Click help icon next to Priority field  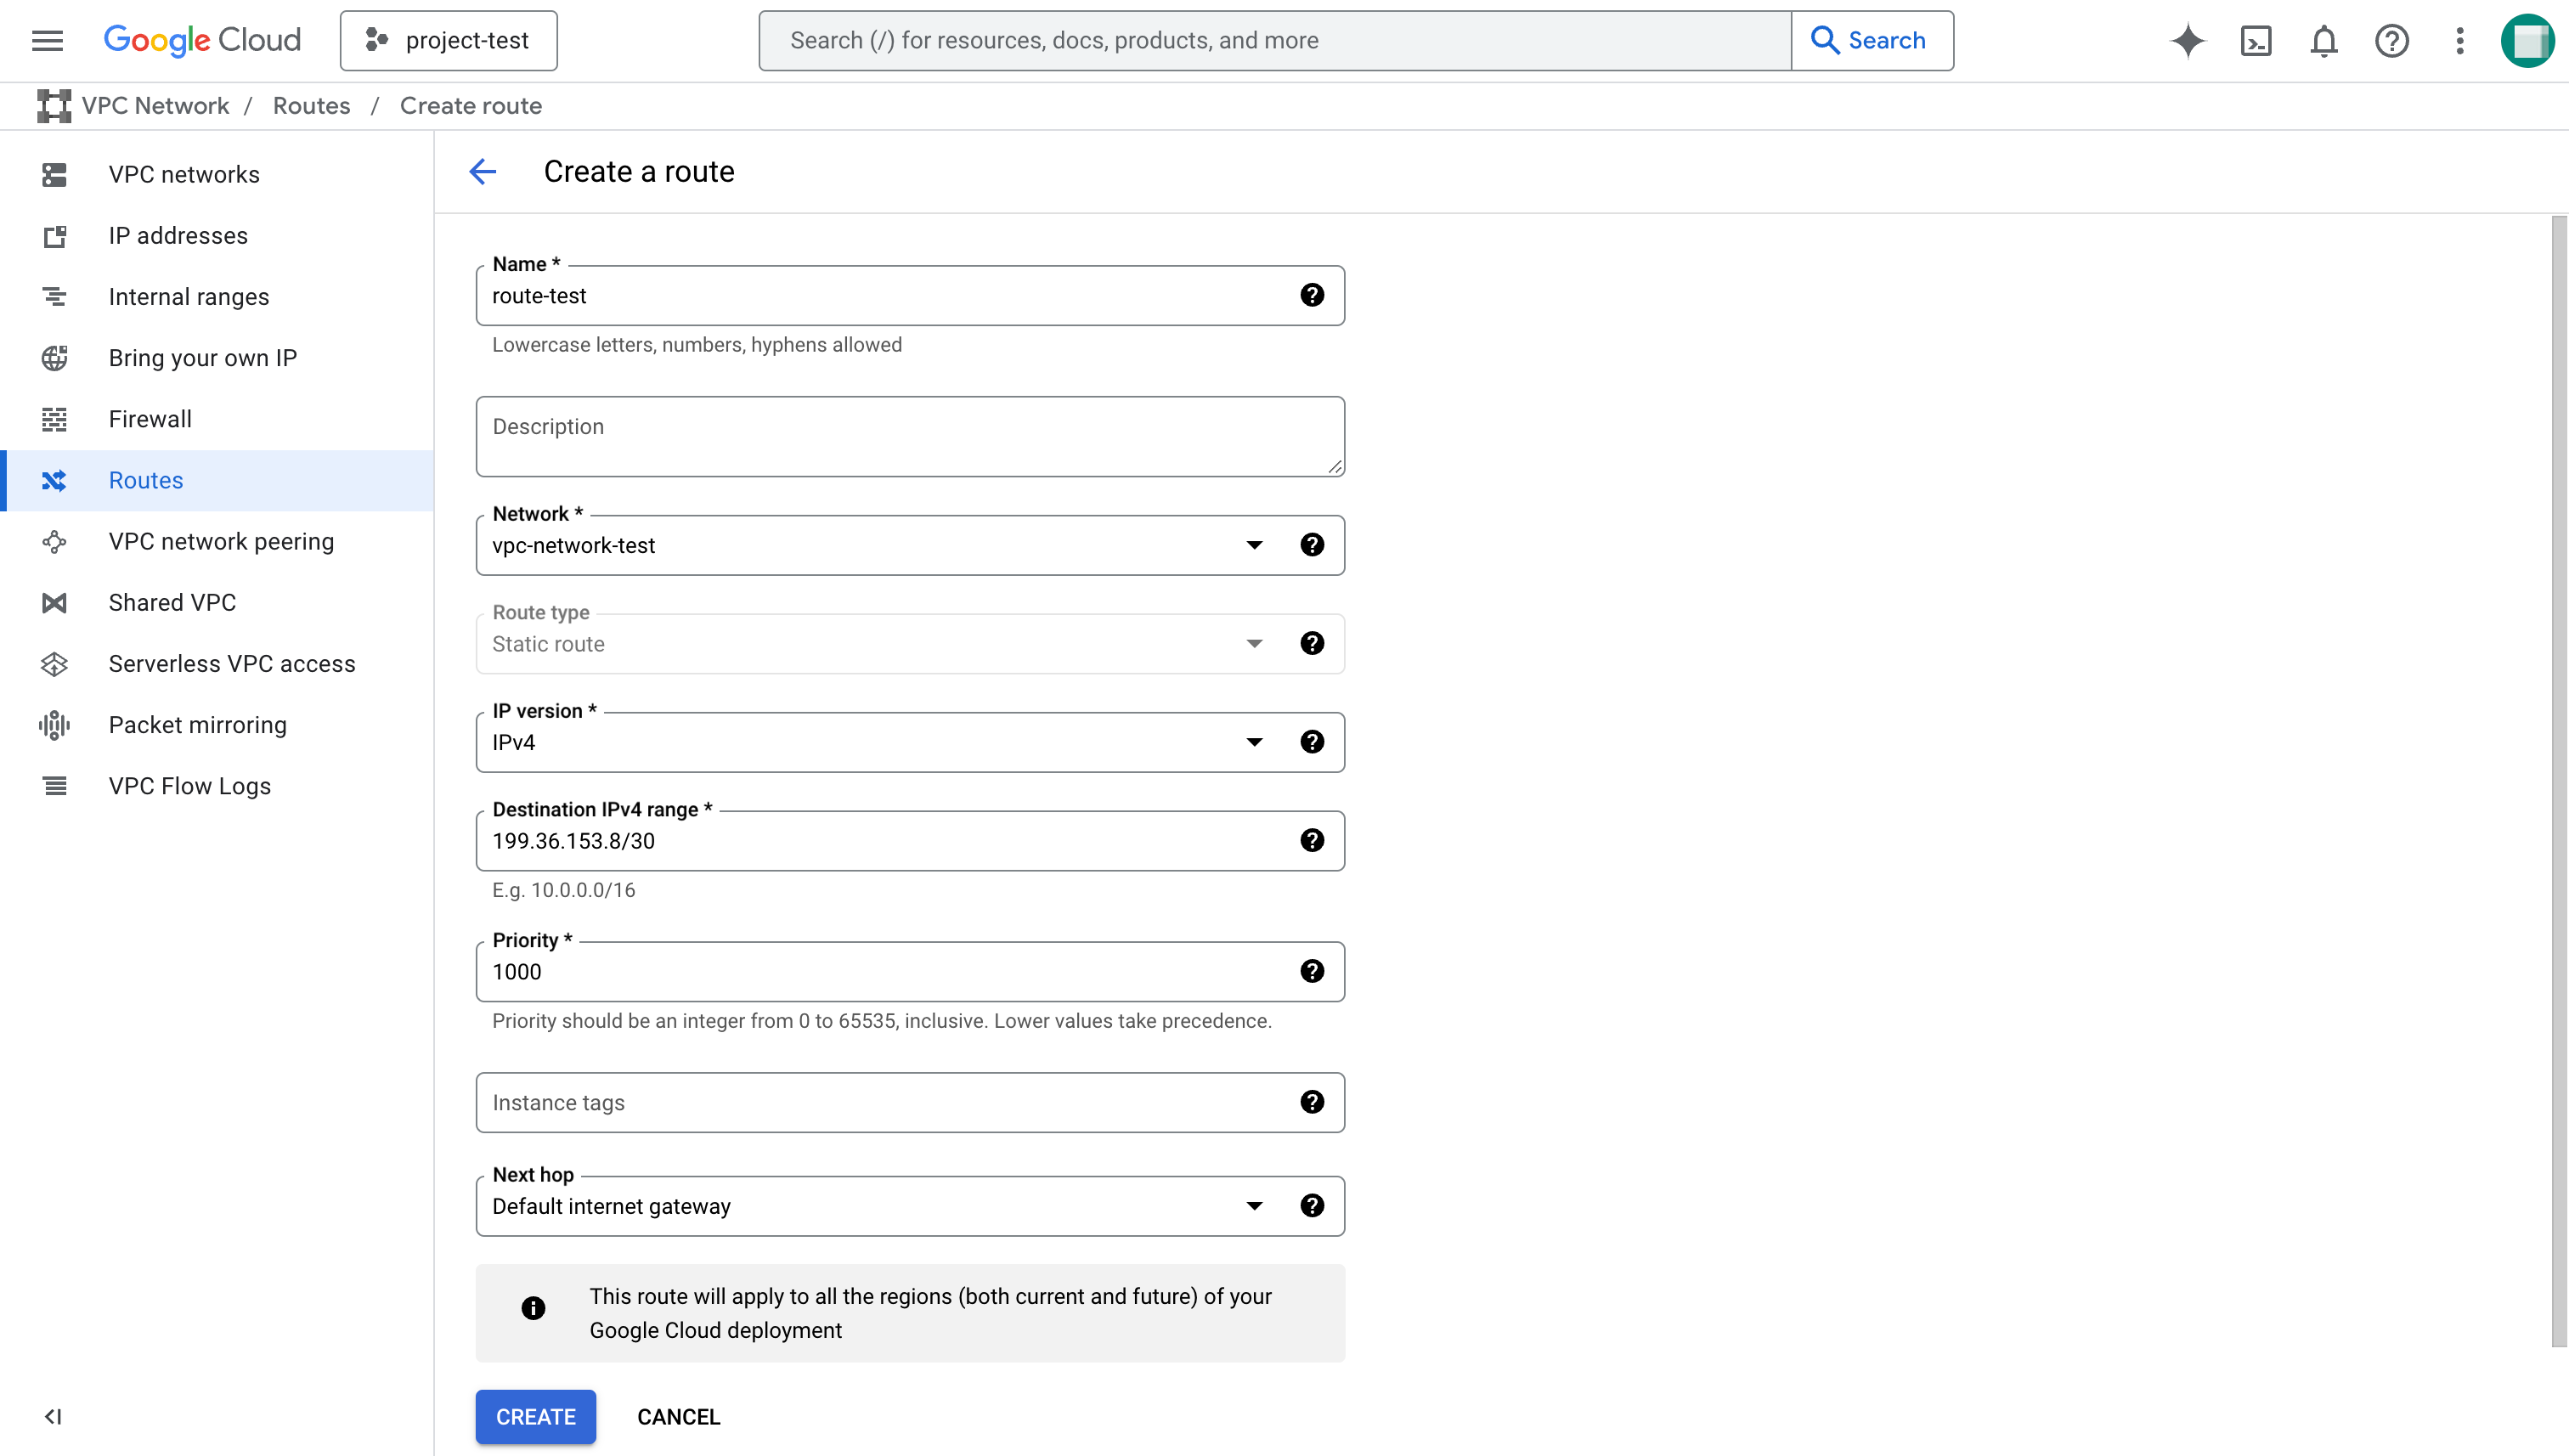click(1312, 971)
